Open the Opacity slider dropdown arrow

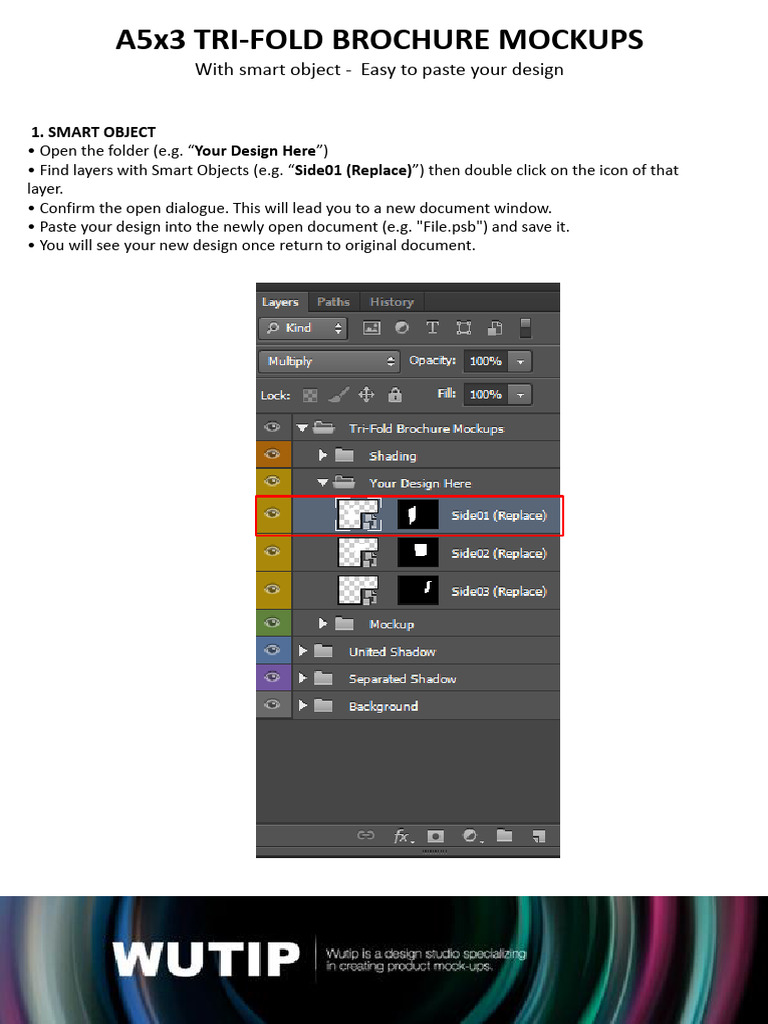[521, 361]
